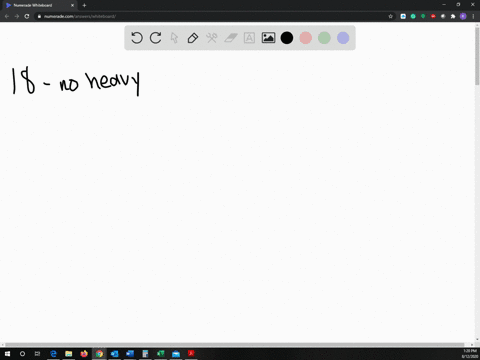Click the taskbar clock and date
The height and width of the screenshot is (360, 480).
point(470,354)
